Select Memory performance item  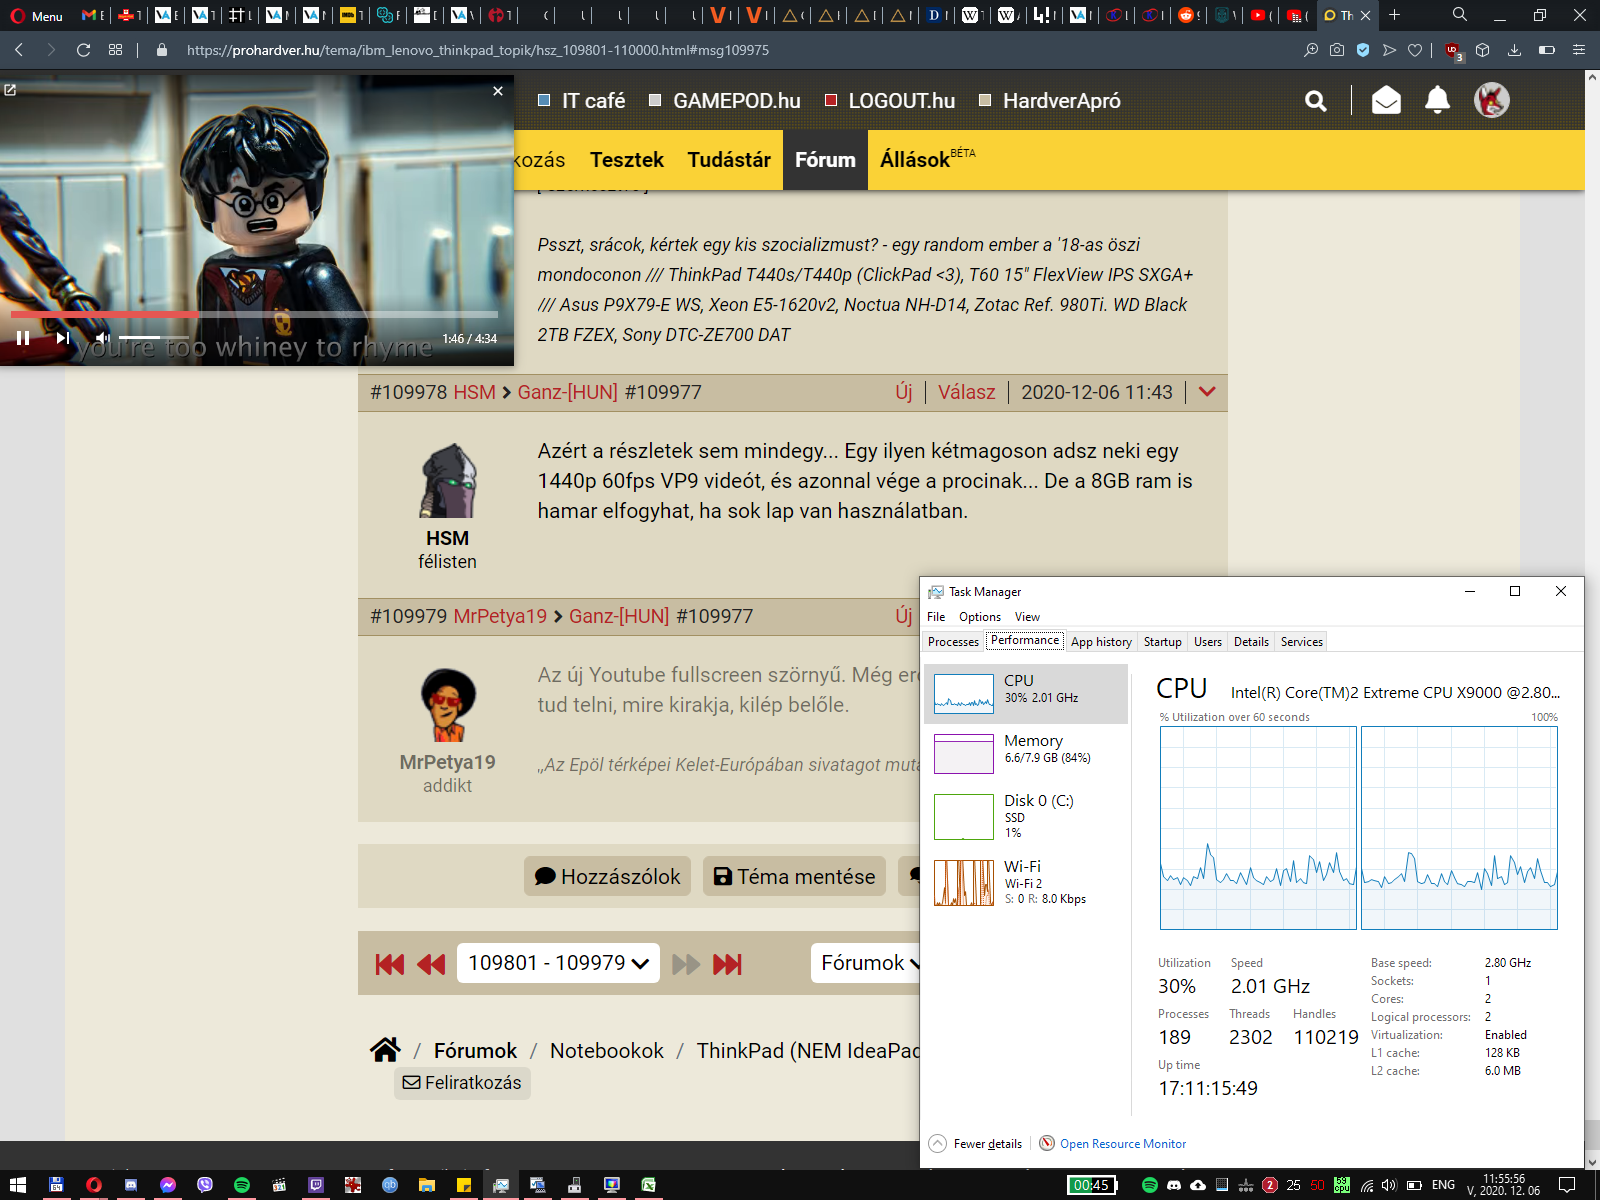click(x=1026, y=754)
